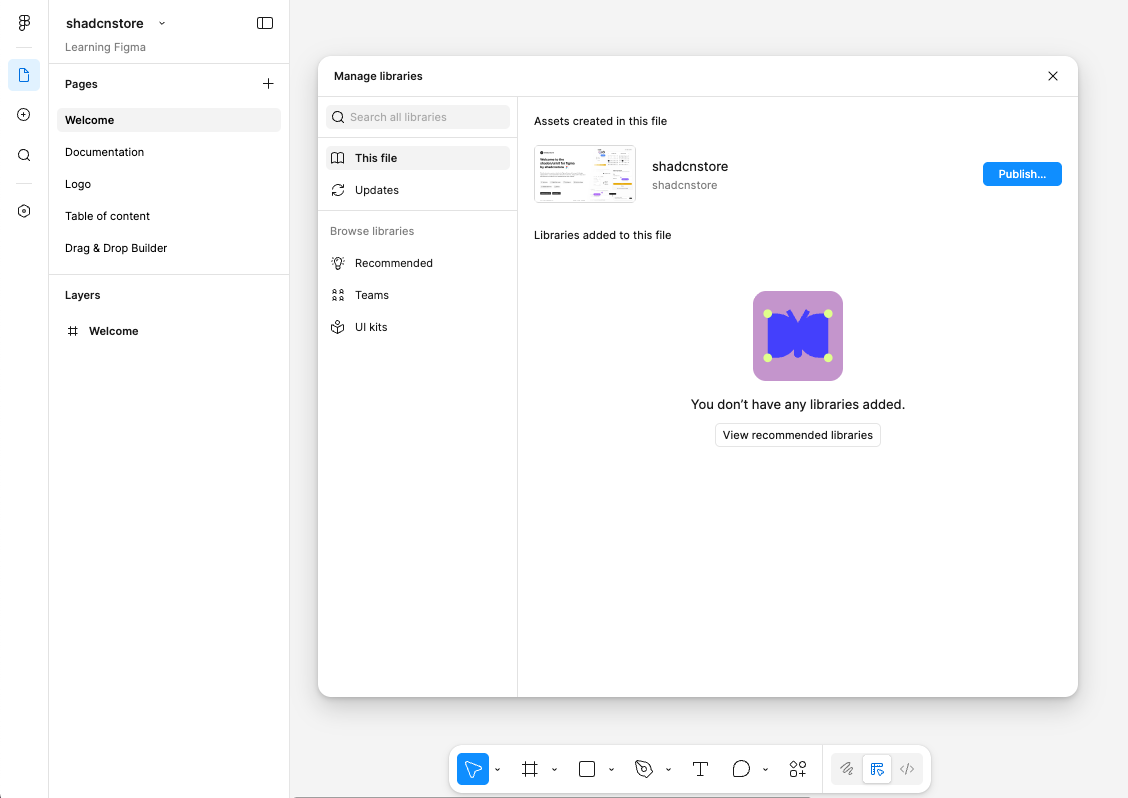This screenshot has height=798, width=1128.
Task: Toggle the sidebar collapse icon
Action: (x=265, y=23)
